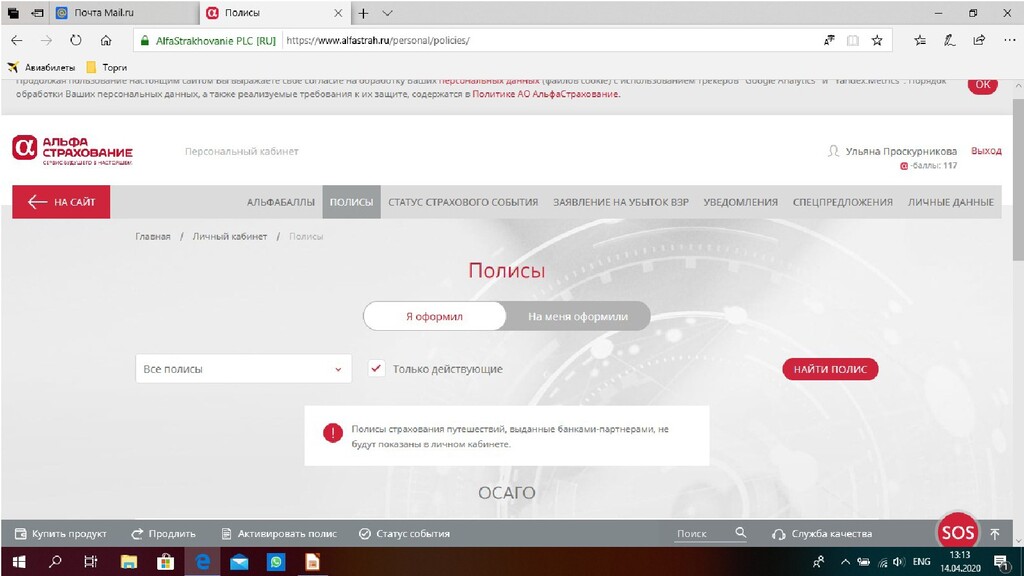Select the Я оформил toggle
The height and width of the screenshot is (576, 1024).
coord(434,316)
